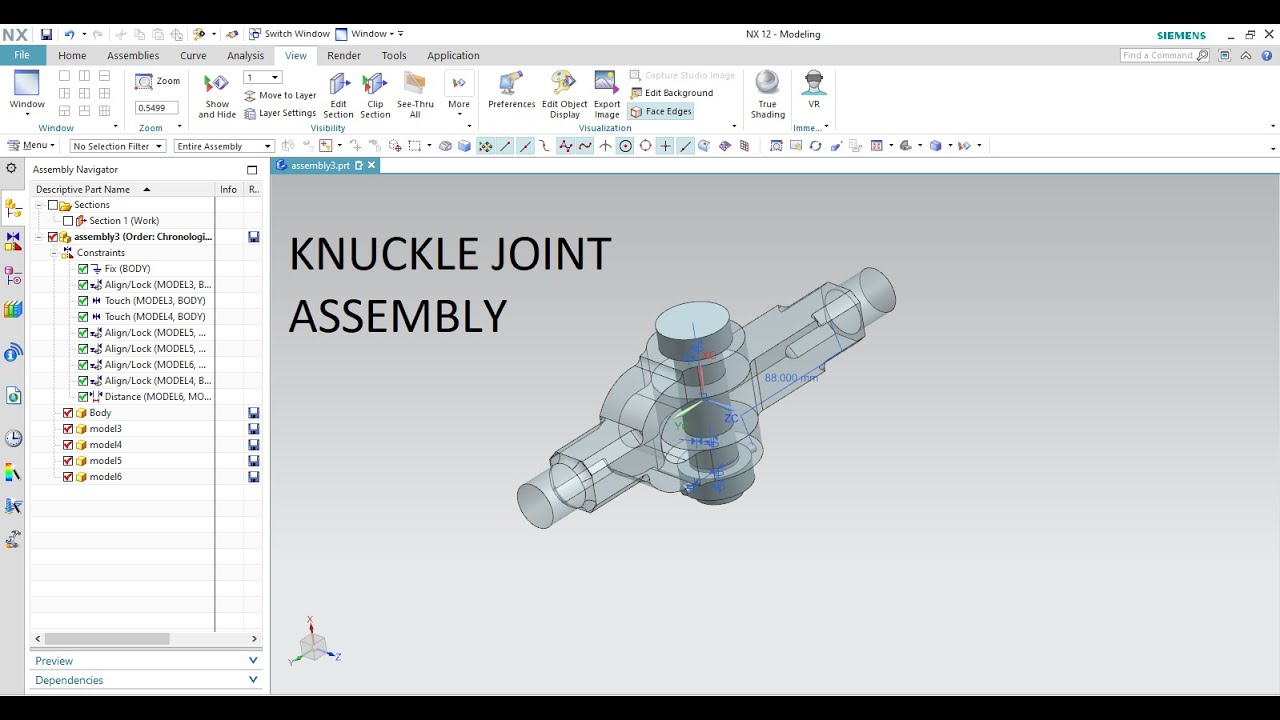
Task: Collapse the Constraints tree node
Action: point(54,253)
